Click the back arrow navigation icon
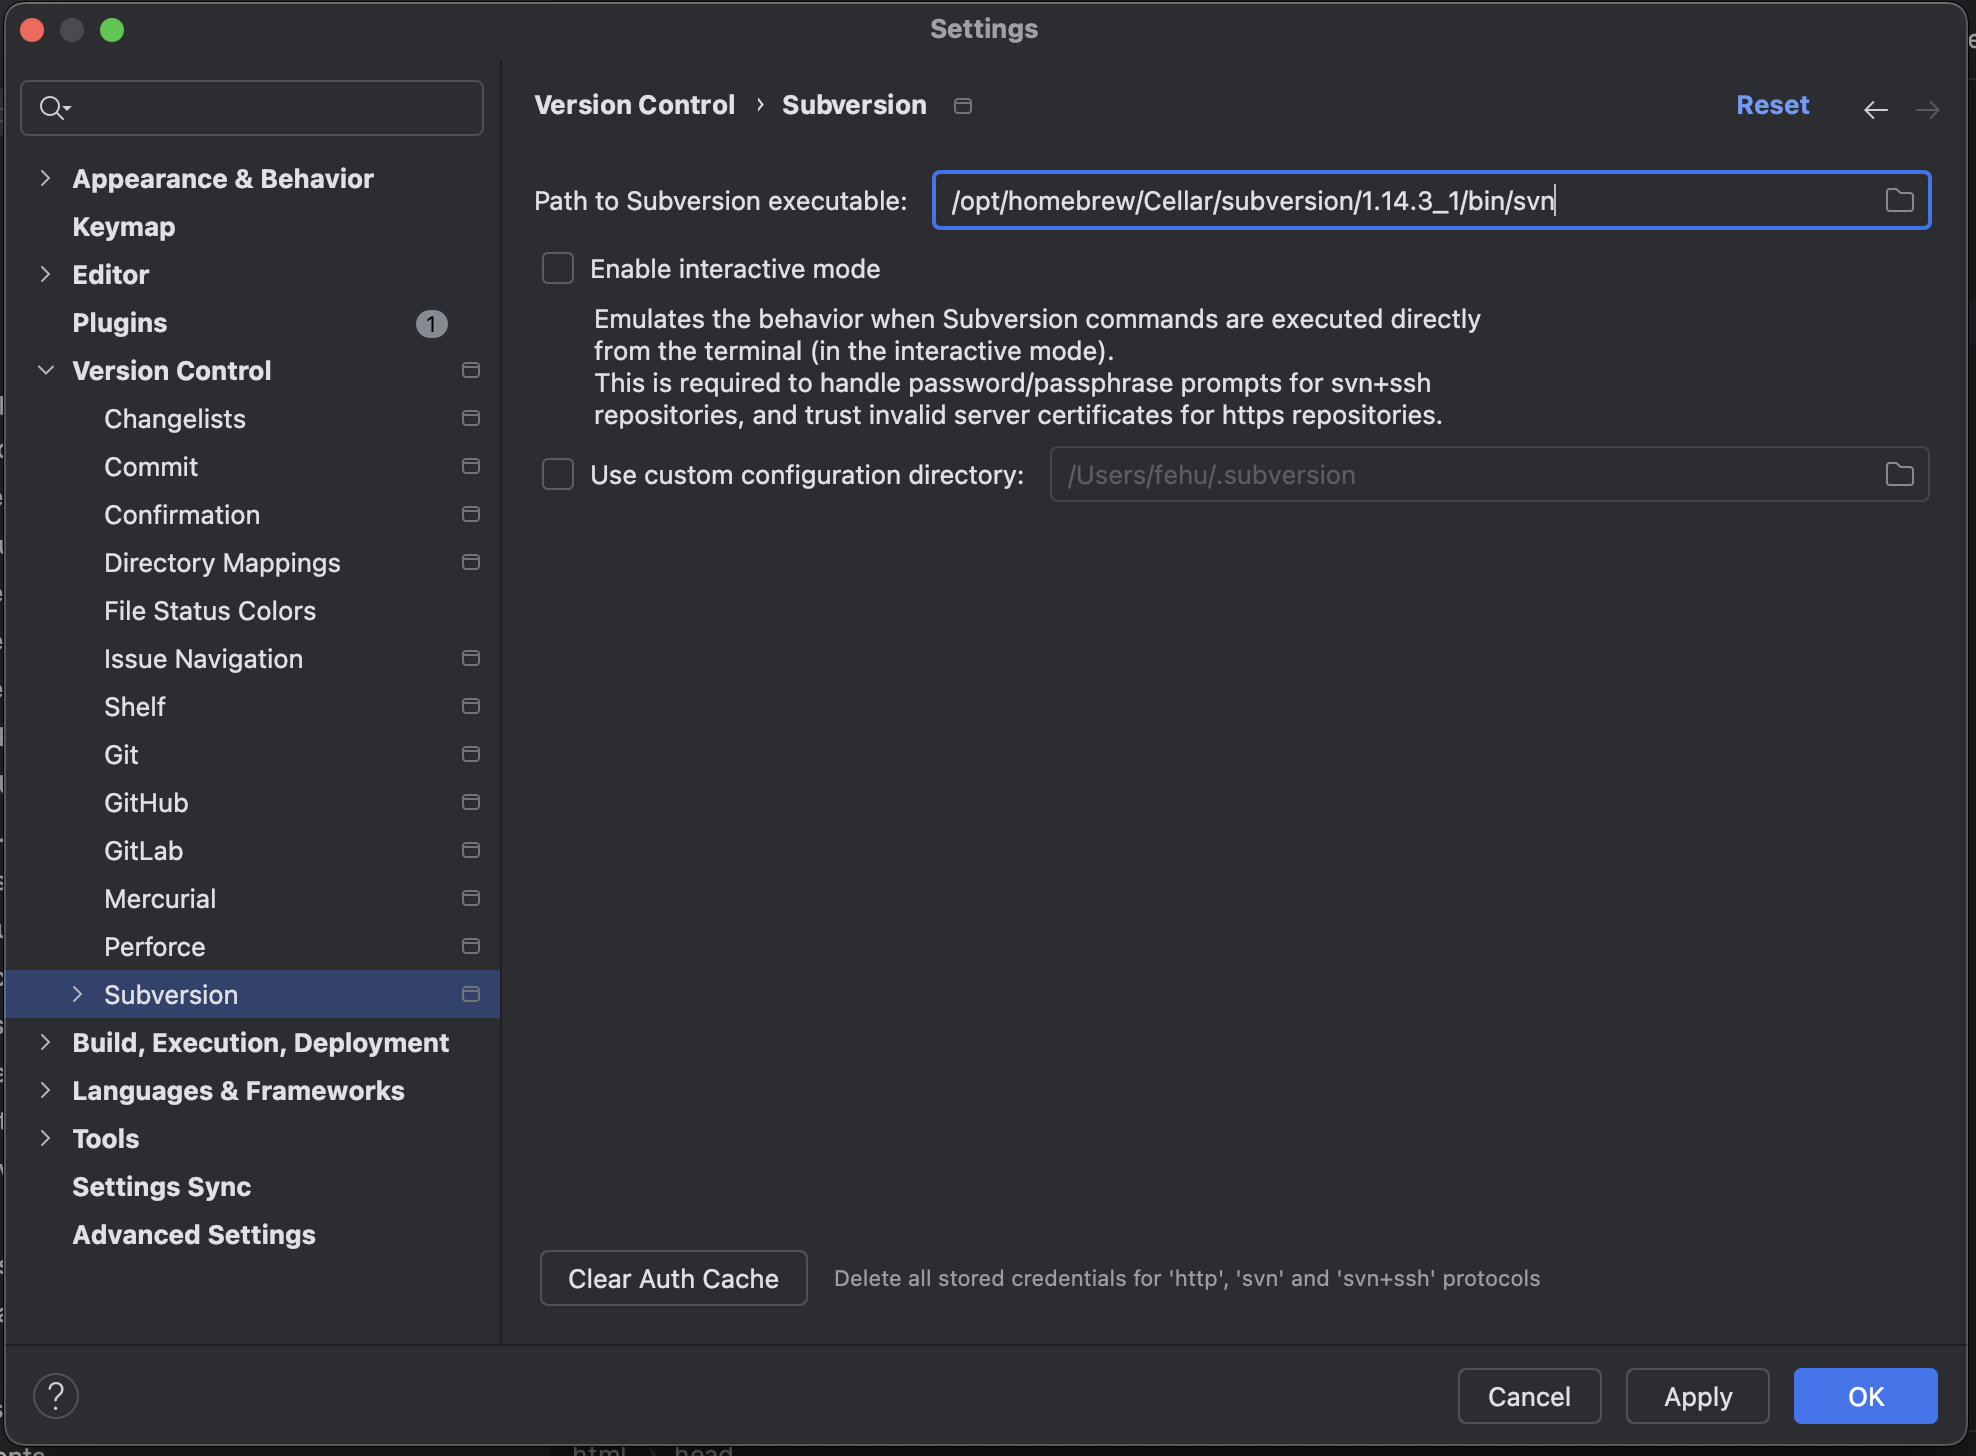 [x=1875, y=109]
